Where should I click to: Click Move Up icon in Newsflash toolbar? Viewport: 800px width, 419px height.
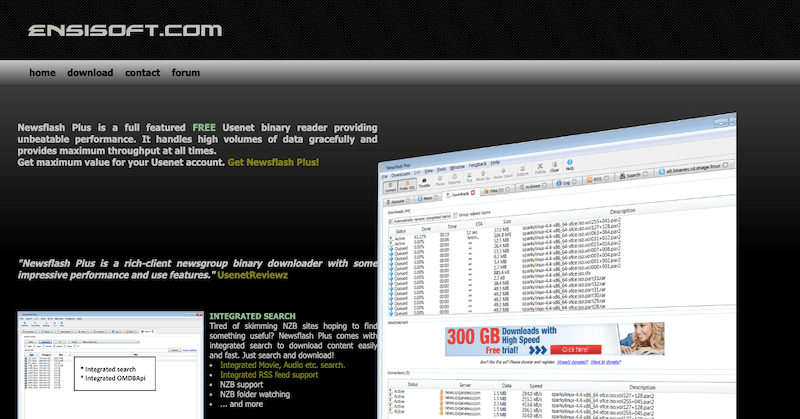[483, 176]
